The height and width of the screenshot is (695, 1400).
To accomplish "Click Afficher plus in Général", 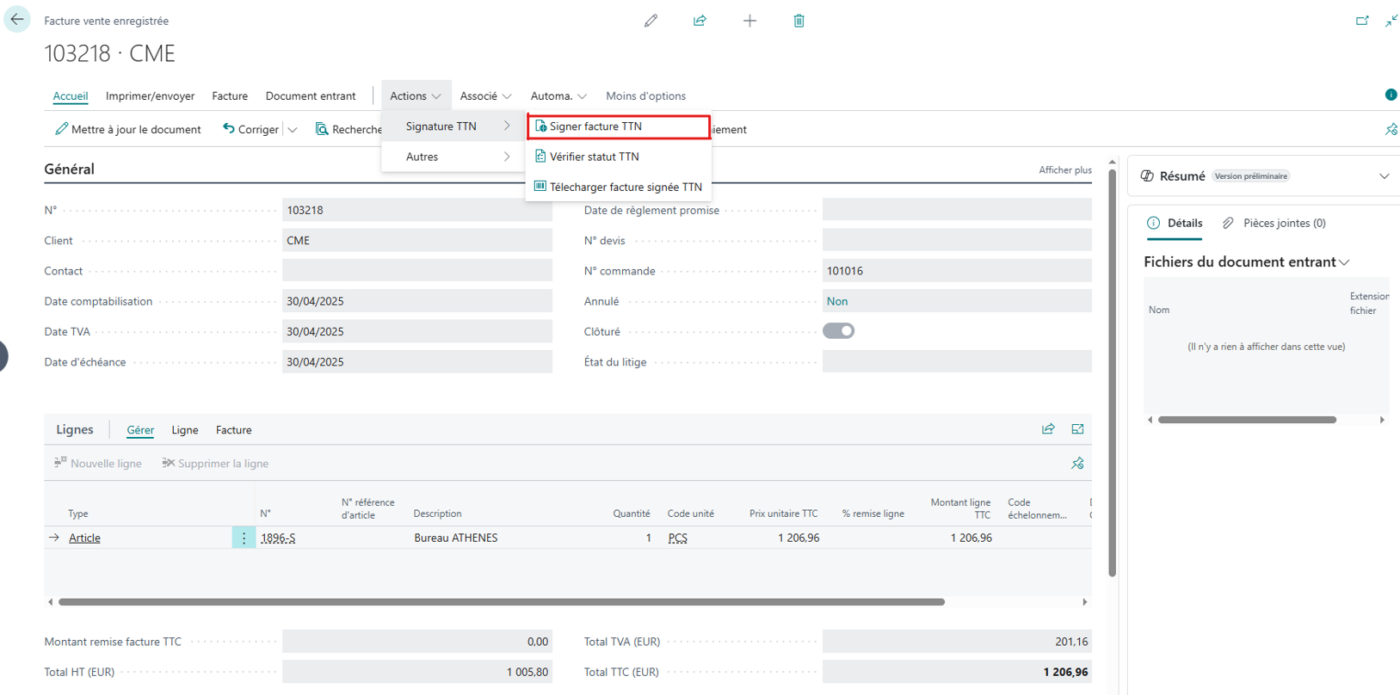I will tap(1065, 170).
